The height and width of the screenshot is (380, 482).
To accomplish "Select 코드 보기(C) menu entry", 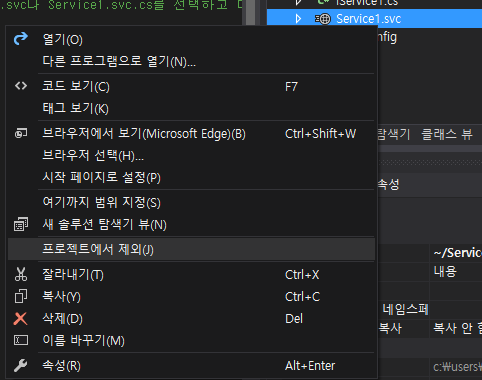I will (x=191, y=86).
